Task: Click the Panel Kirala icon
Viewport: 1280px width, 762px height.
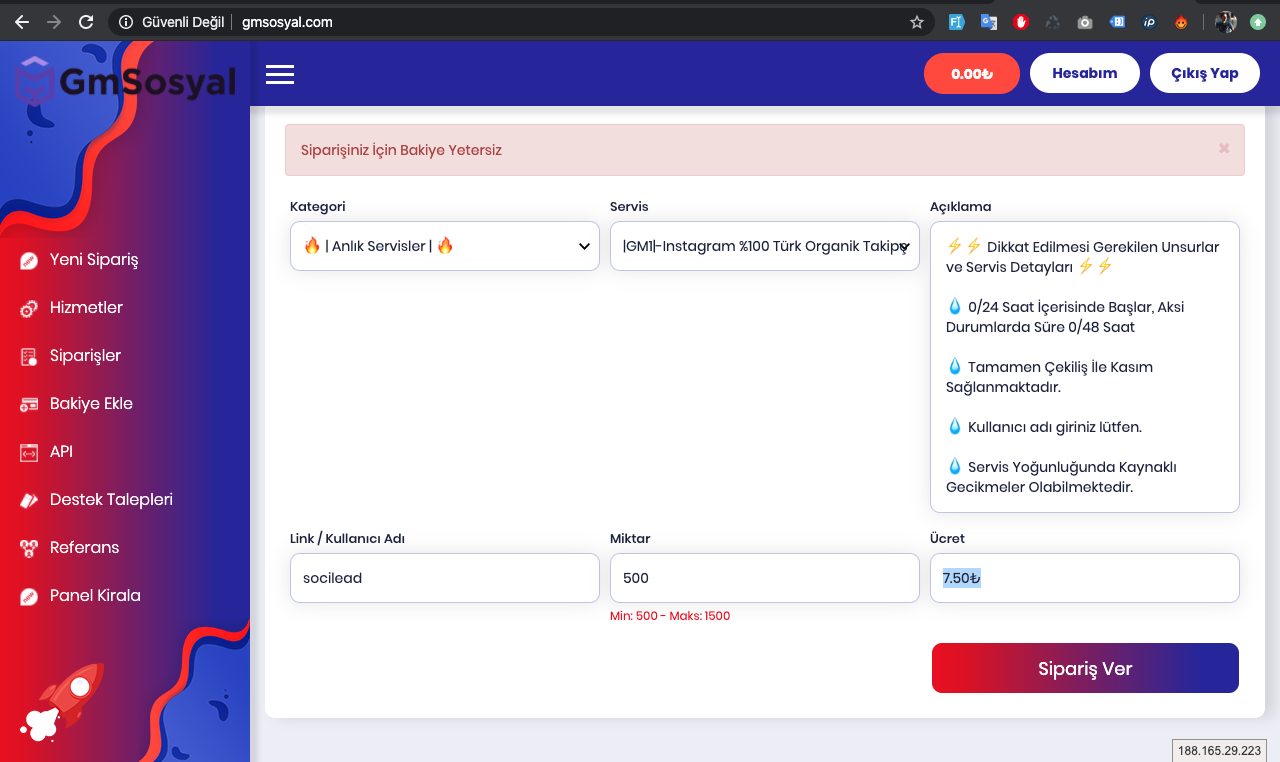Action: coord(29,596)
